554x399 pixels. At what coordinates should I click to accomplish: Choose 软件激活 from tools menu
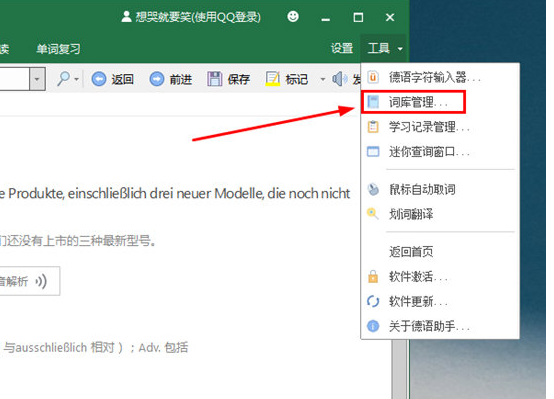[x=440, y=276]
